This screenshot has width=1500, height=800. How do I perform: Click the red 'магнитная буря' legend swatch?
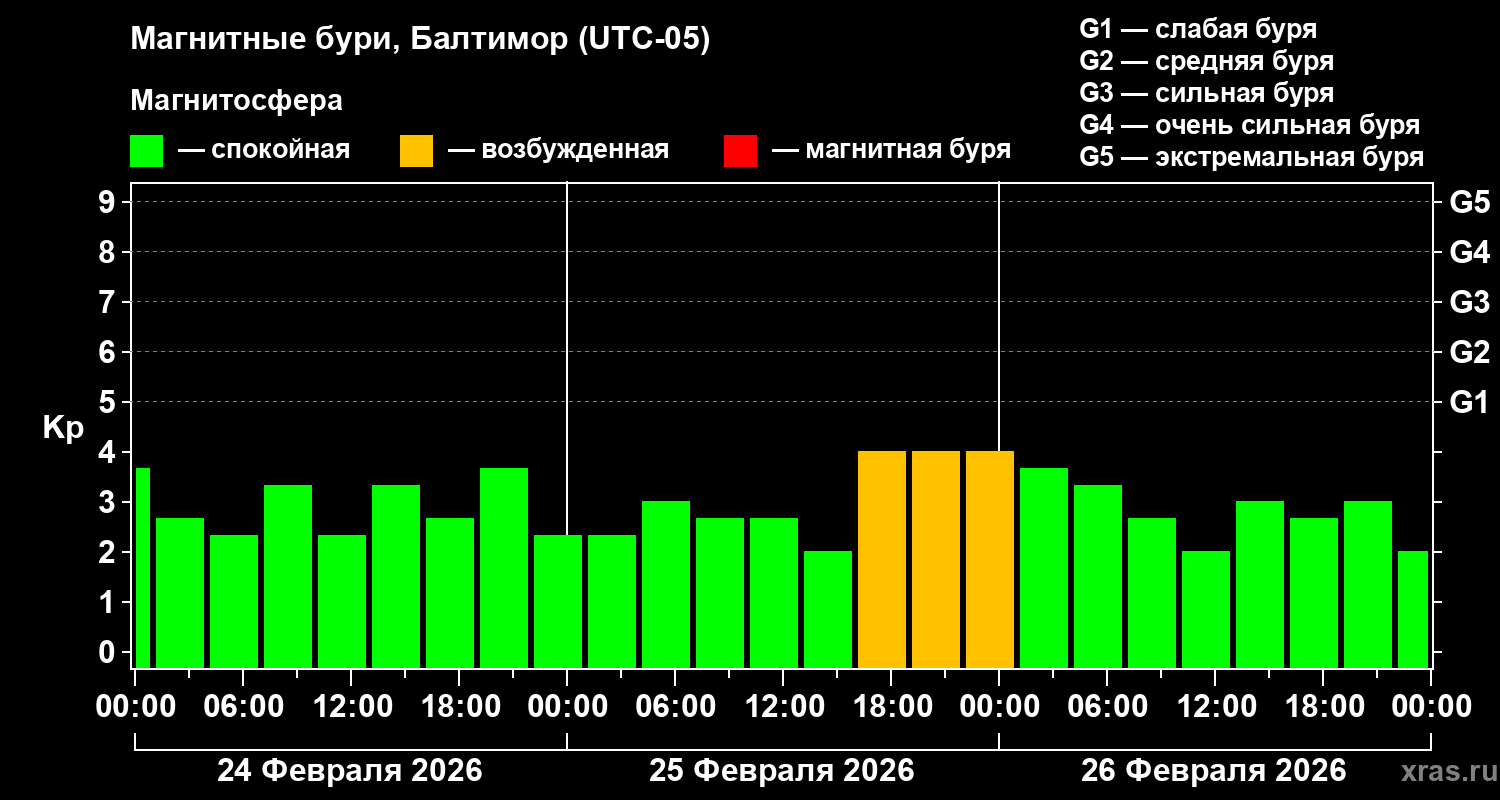(740, 151)
